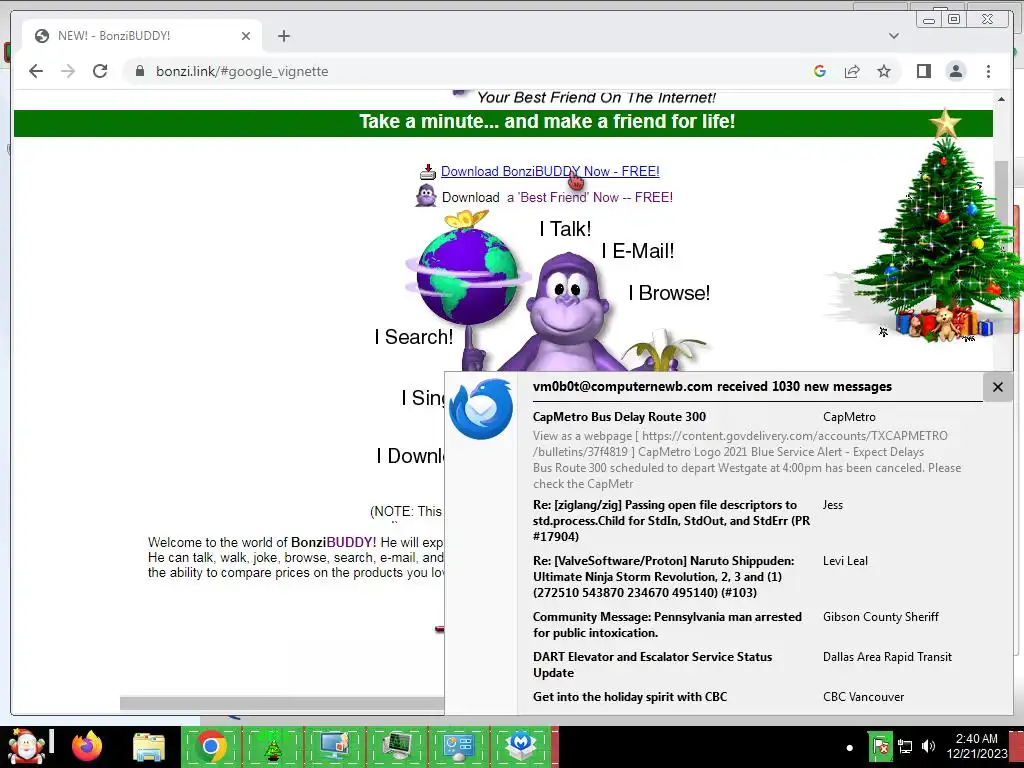Open the green terminal computer taskbar app
The image size is (1024, 768).
click(x=396, y=746)
